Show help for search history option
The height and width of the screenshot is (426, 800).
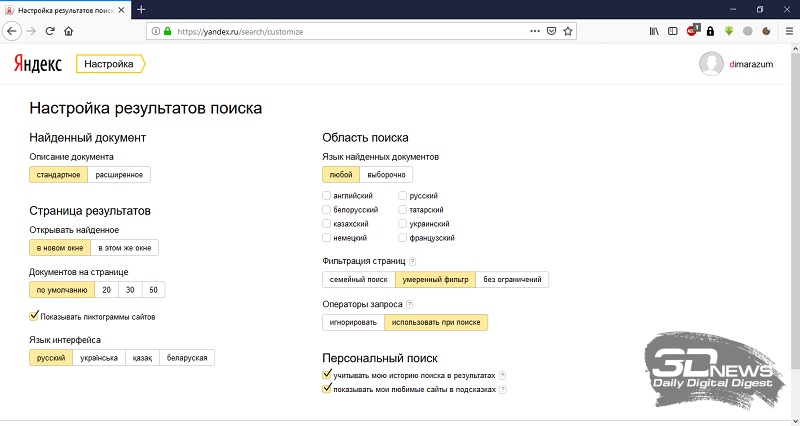coord(502,375)
